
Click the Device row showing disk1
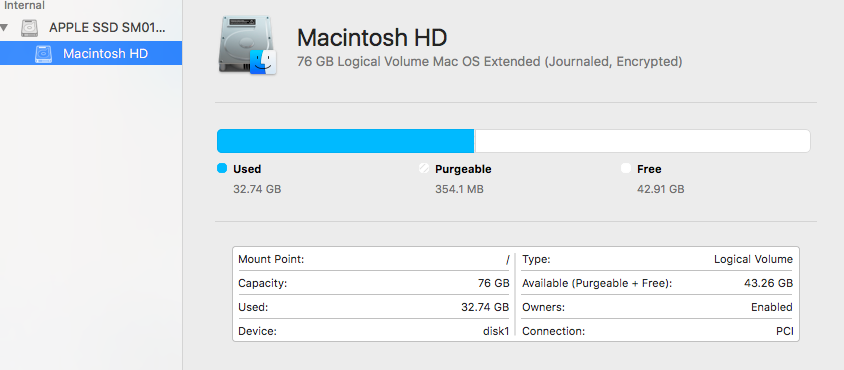coord(374,331)
